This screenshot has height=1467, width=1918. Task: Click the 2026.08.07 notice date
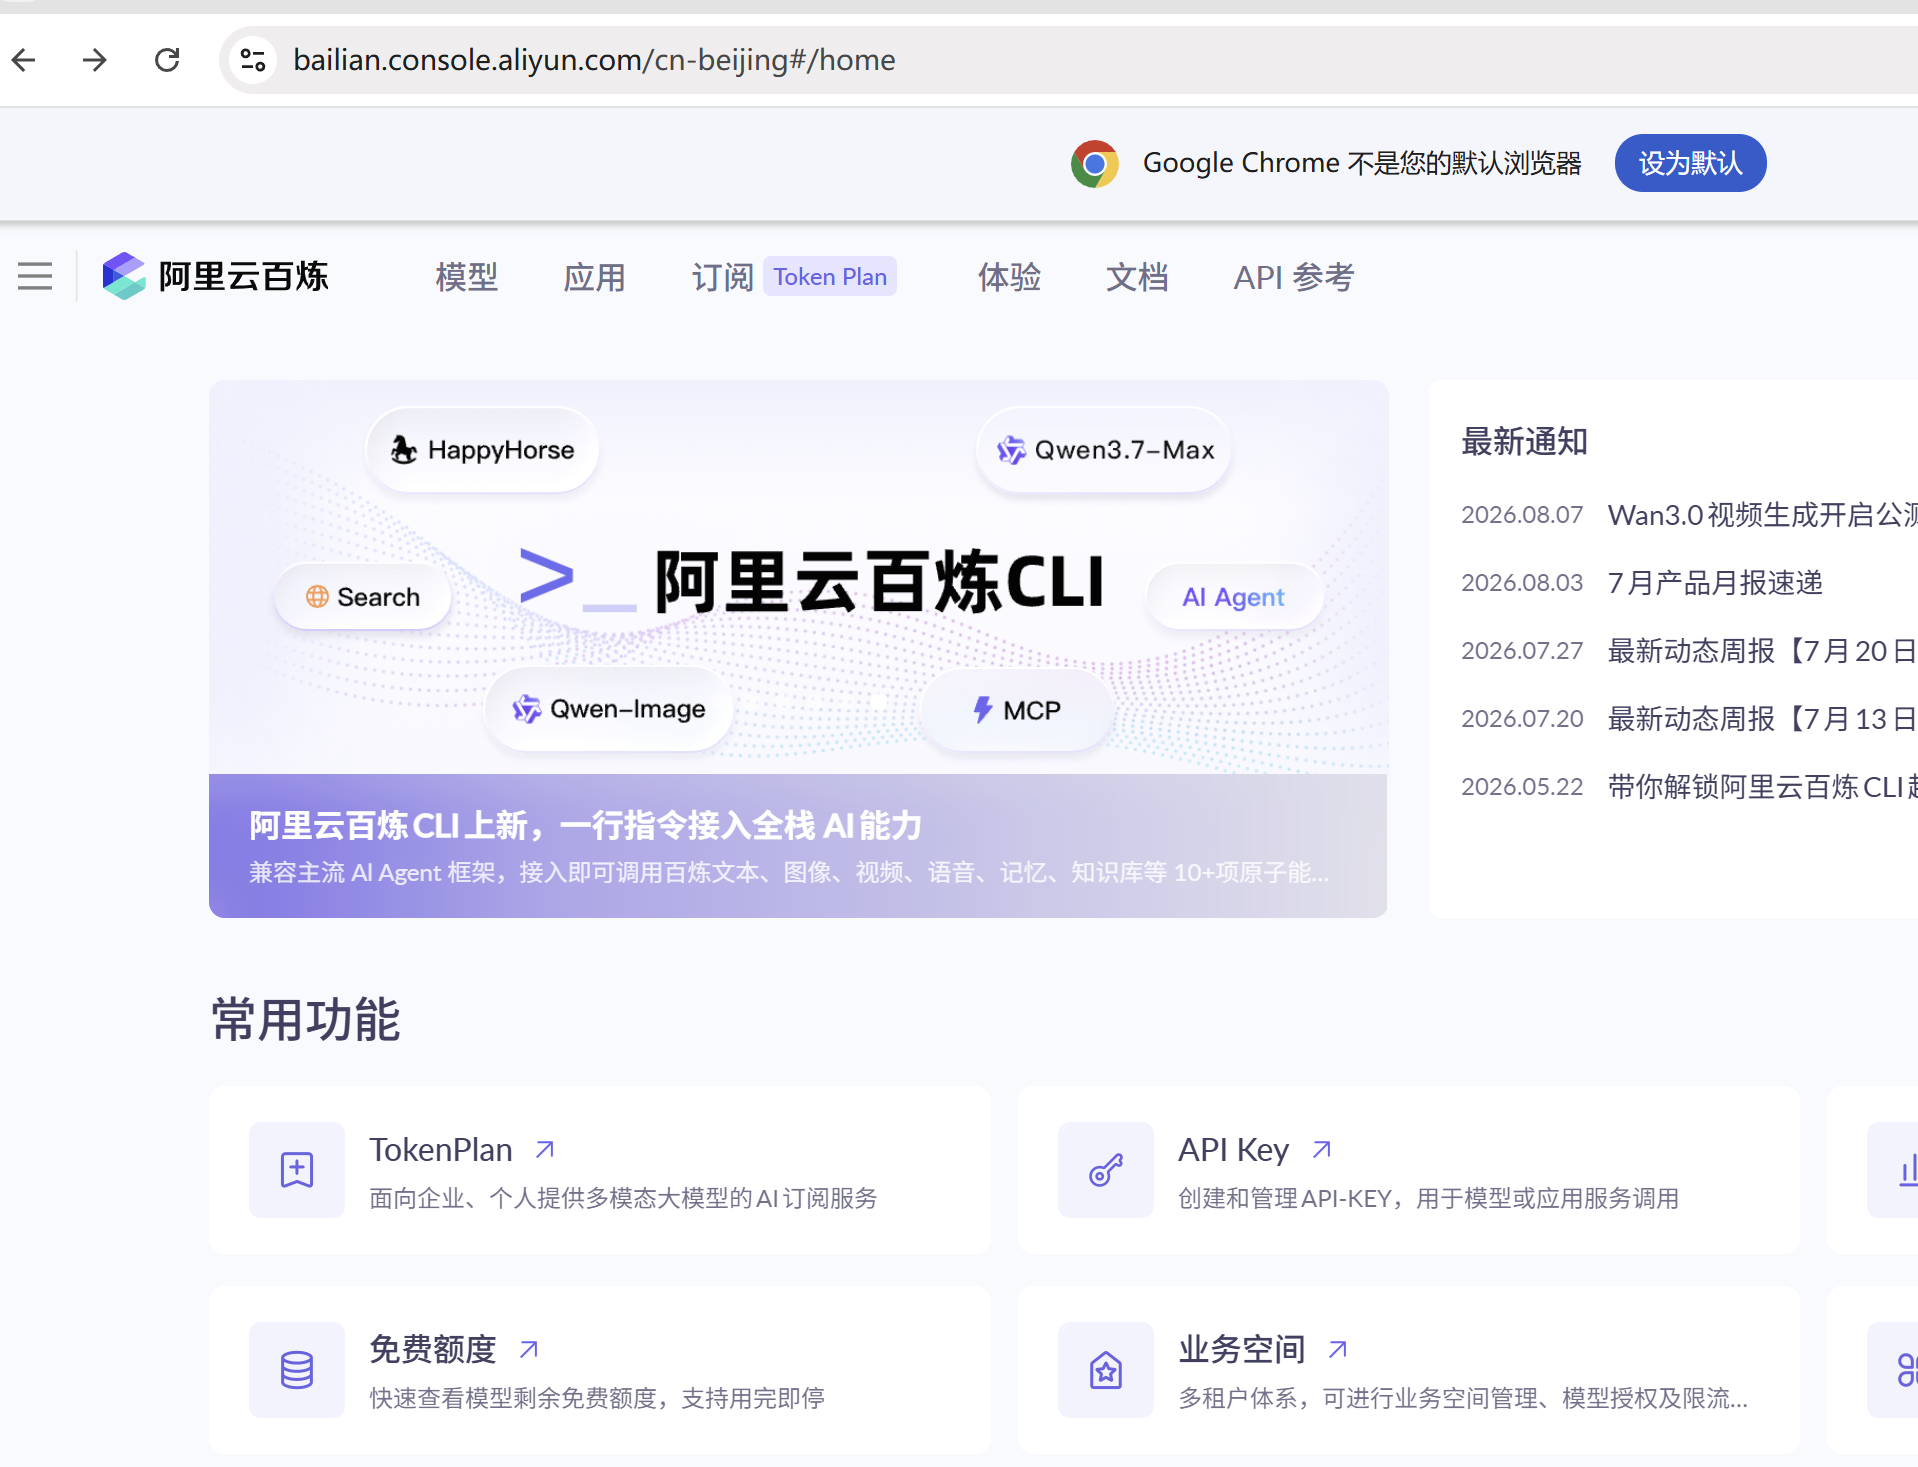1522,515
